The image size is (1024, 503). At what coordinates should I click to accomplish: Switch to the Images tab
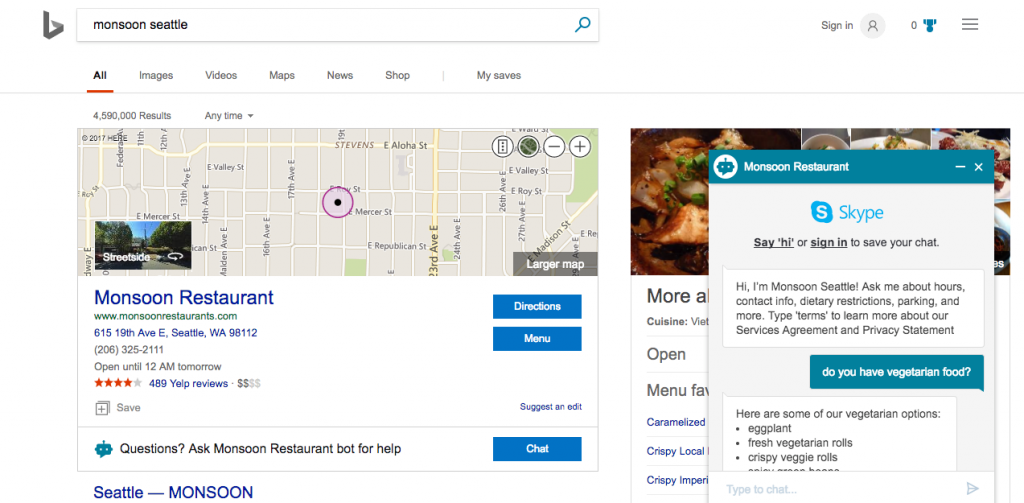coord(156,75)
